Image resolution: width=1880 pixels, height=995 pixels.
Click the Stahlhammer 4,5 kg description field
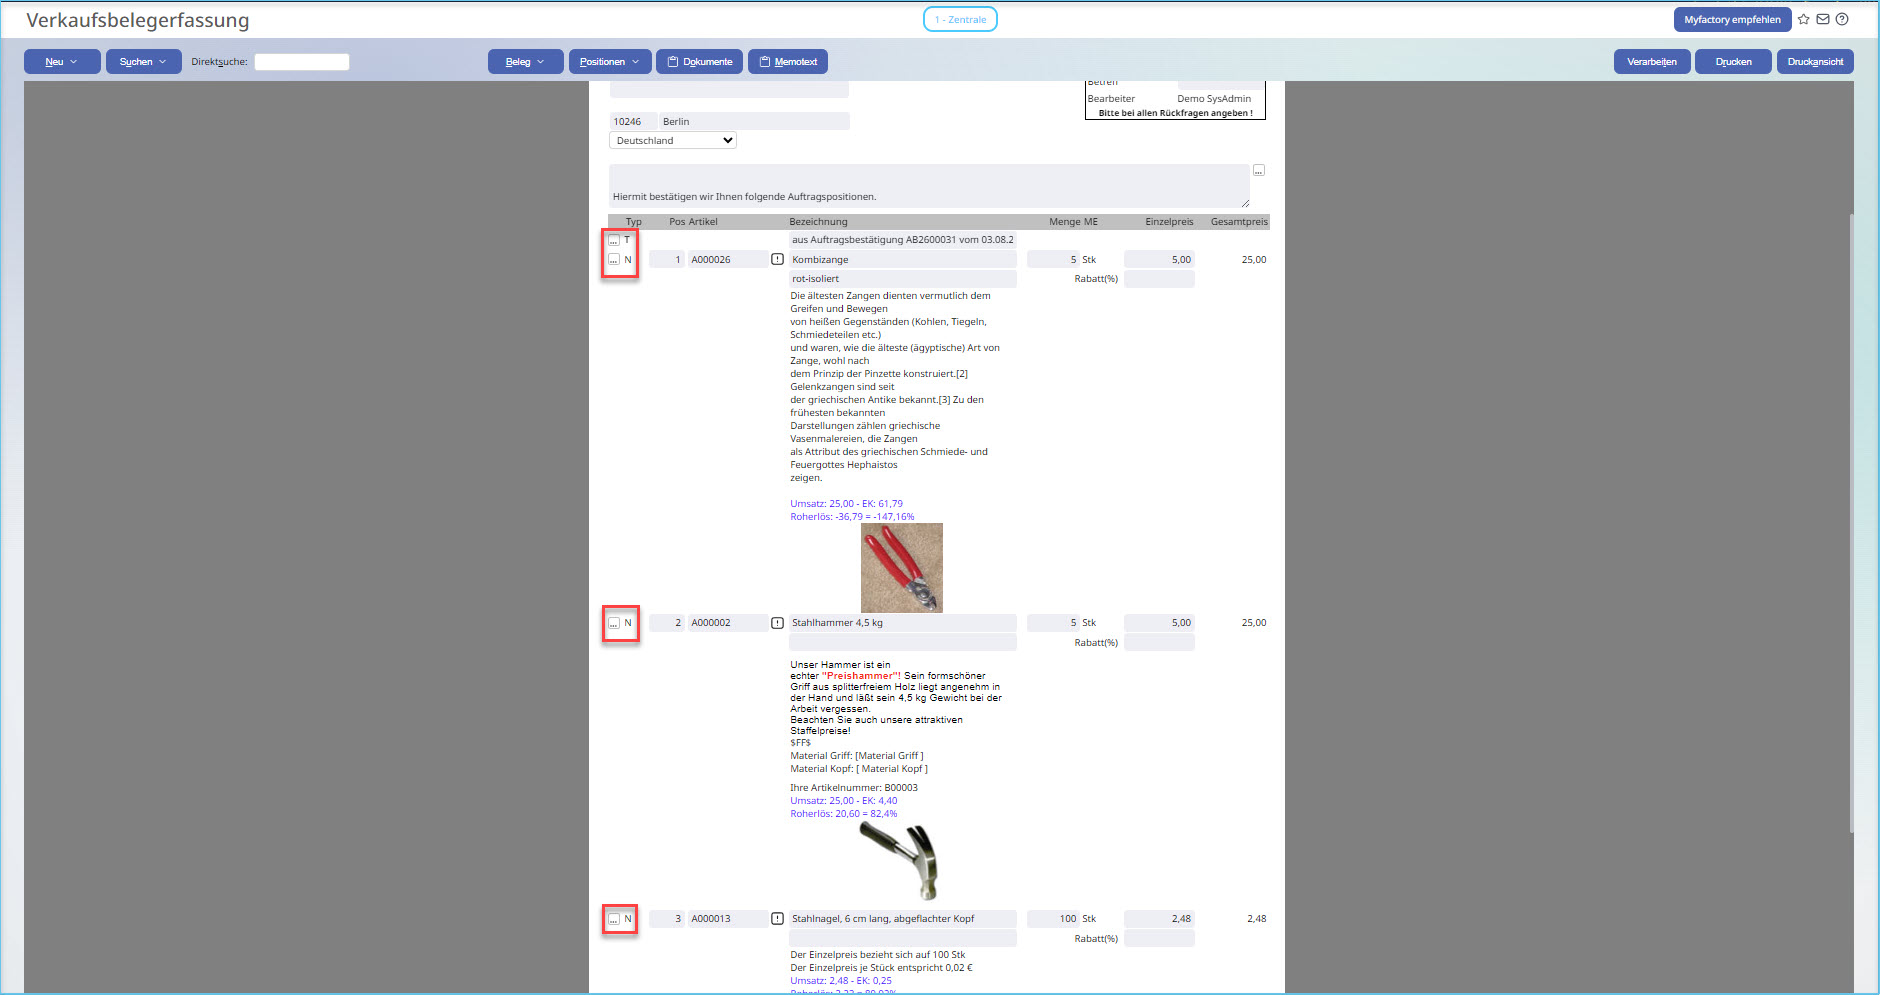pos(903,623)
